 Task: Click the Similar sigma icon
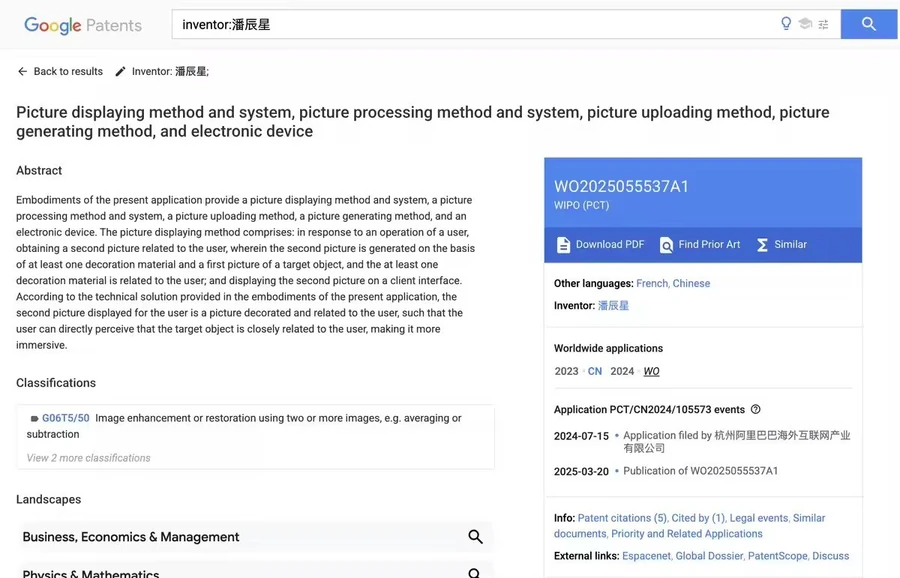point(762,245)
